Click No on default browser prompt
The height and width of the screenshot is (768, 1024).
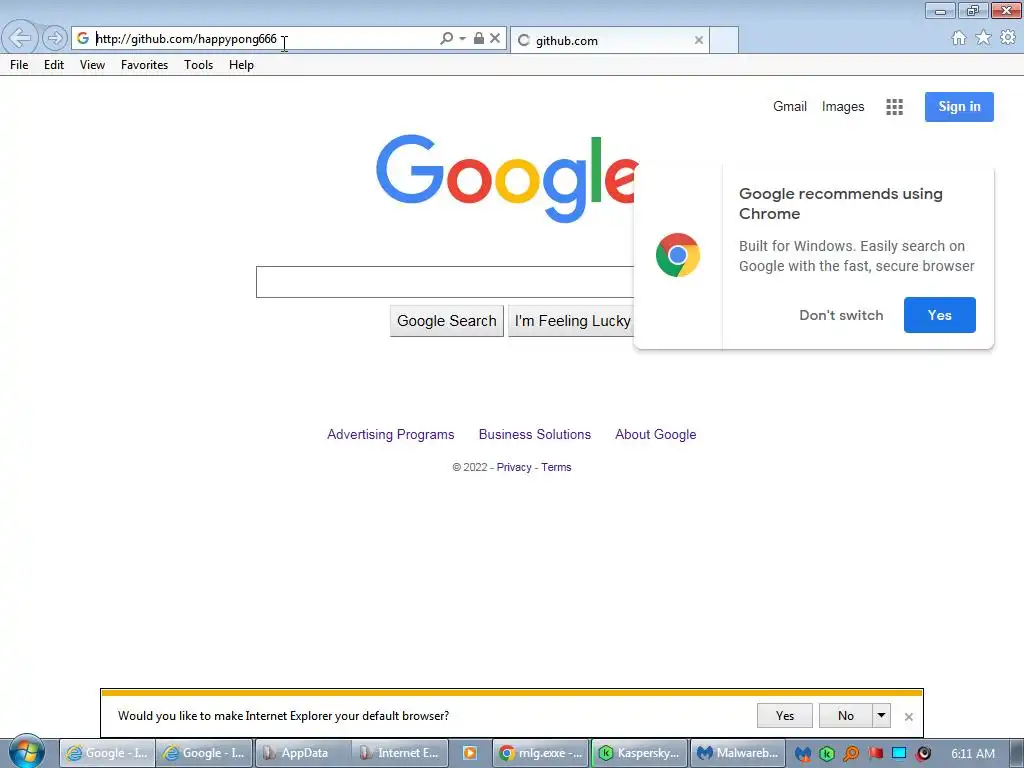tap(845, 715)
